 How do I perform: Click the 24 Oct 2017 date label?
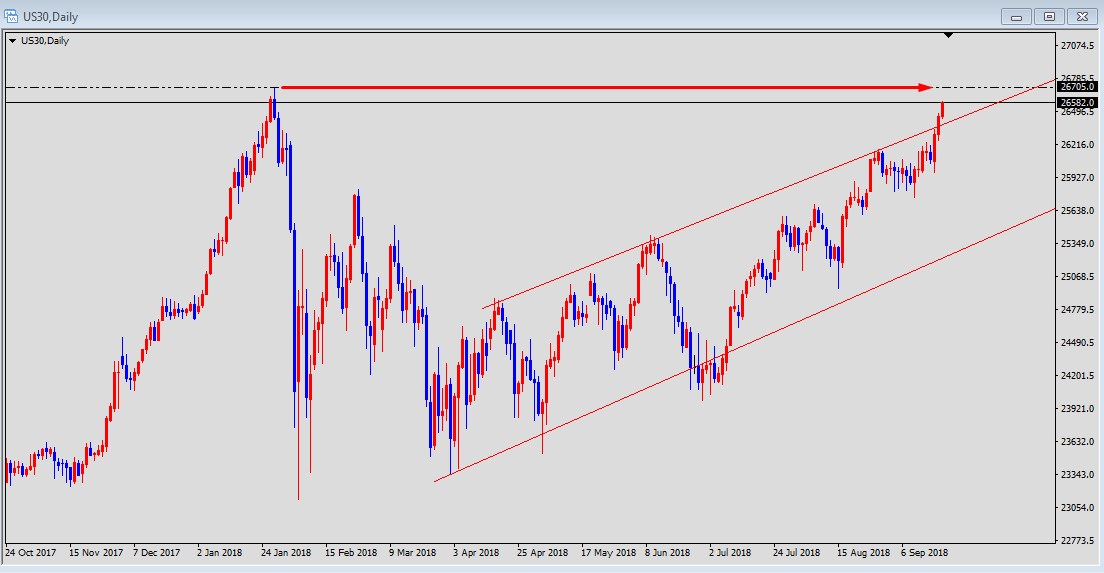pos(30,553)
